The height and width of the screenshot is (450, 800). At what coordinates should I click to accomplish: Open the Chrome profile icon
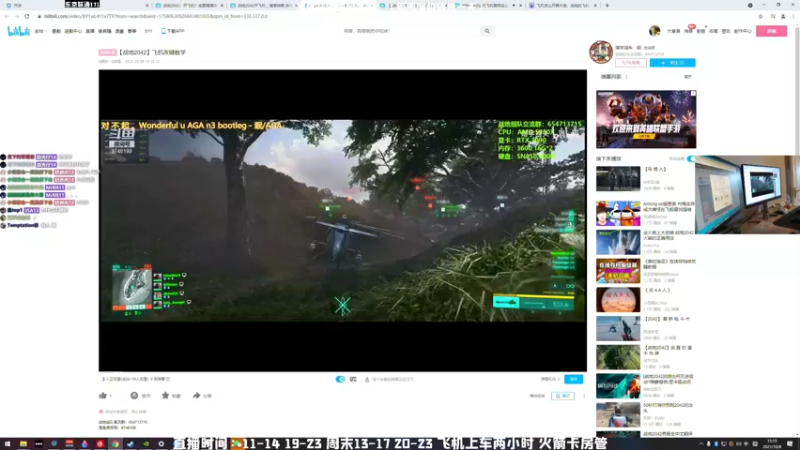pos(783,16)
